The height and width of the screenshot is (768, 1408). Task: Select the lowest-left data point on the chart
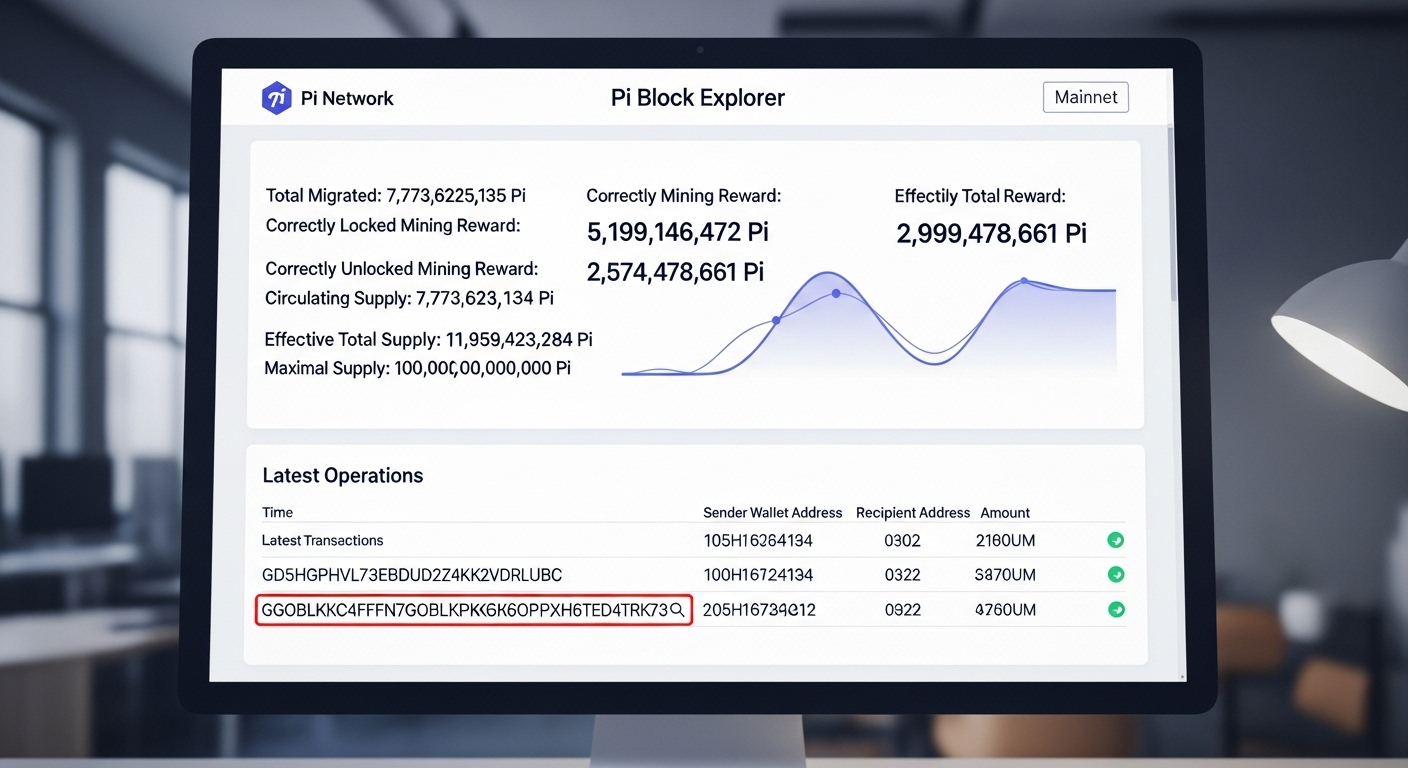775,320
